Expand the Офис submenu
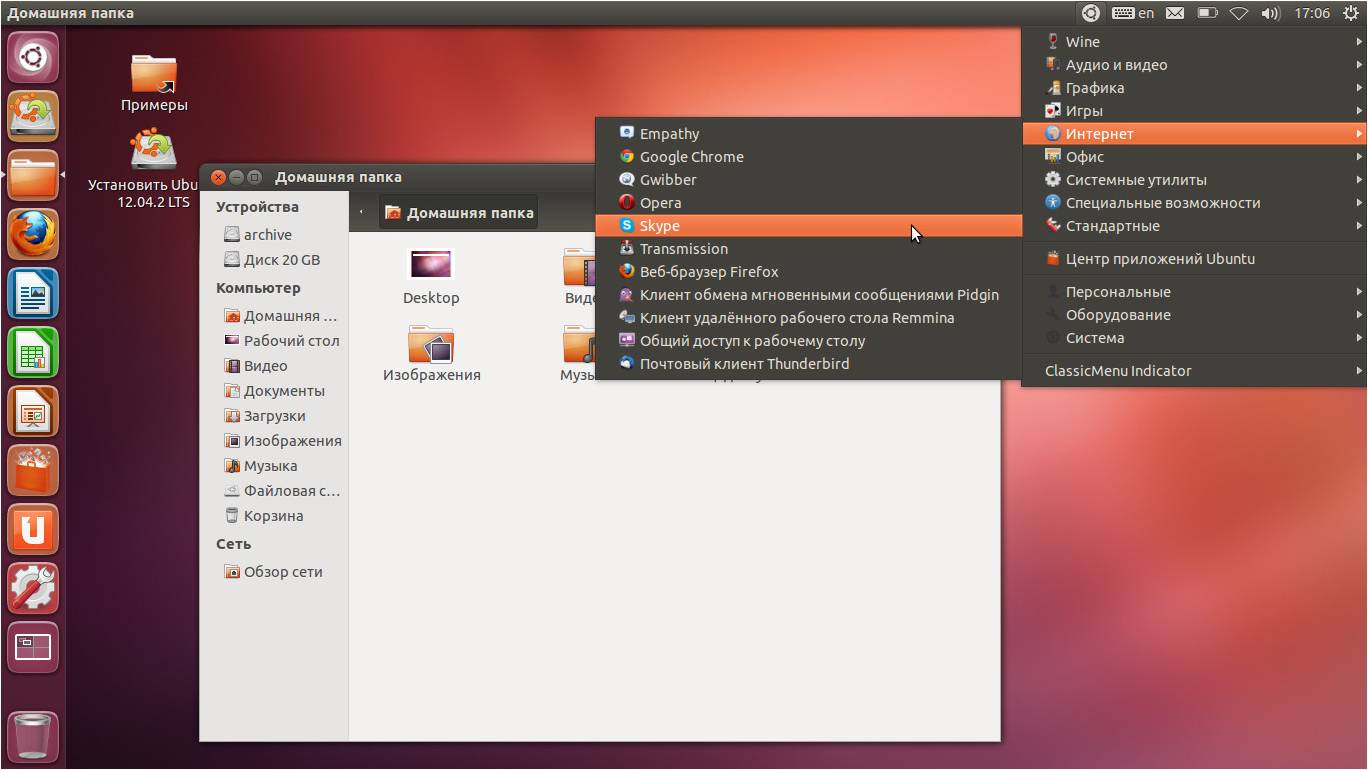 pos(1194,157)
